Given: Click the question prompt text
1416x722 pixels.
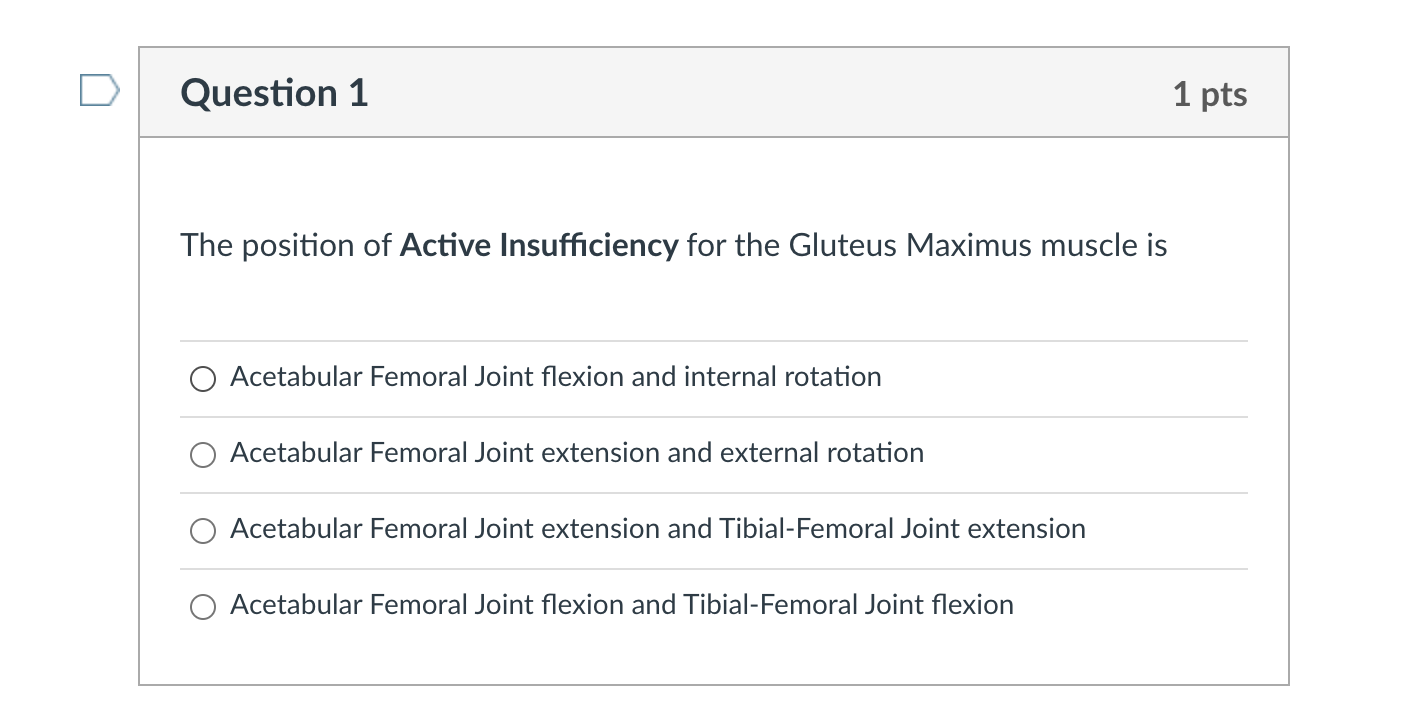Looking at the screenshot, I should pos(672,245).
